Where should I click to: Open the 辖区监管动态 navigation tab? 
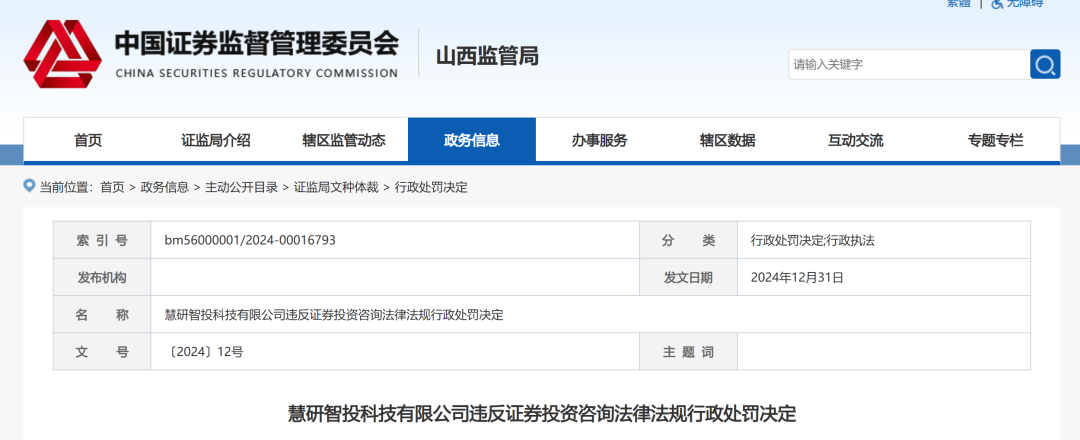[344, 140]
